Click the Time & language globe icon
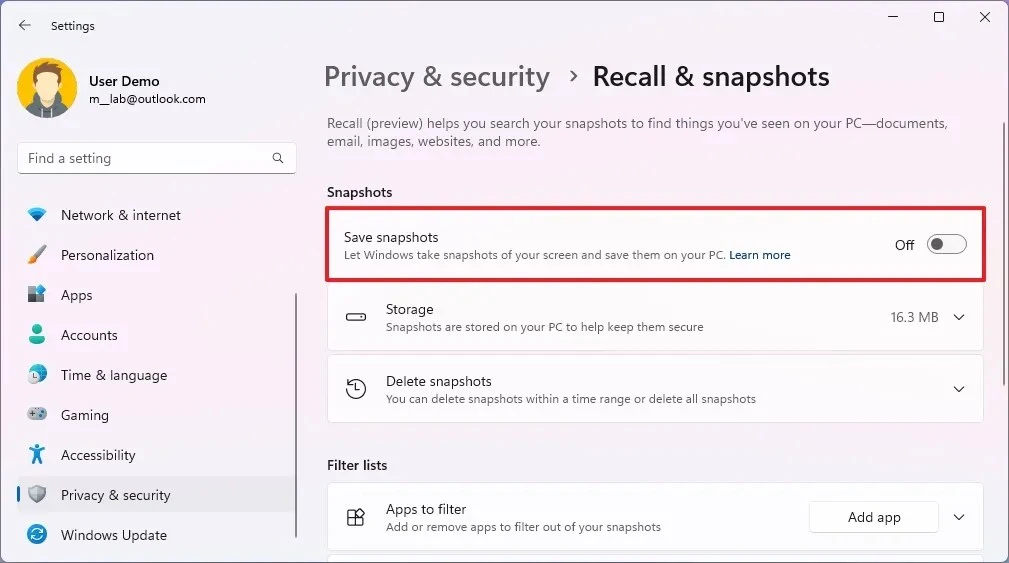 click(37, 375)
